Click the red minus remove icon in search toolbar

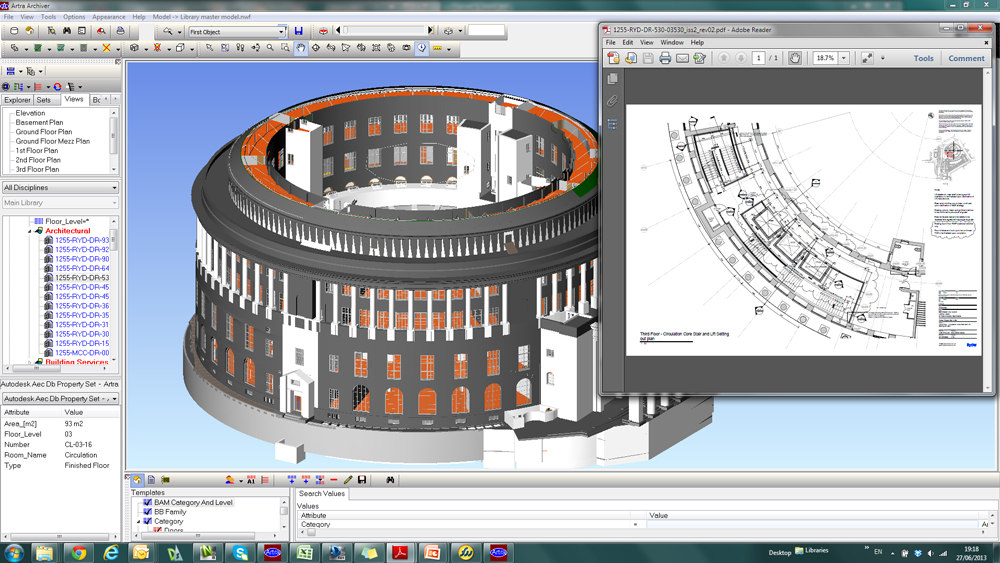click(x=334, y=480)
